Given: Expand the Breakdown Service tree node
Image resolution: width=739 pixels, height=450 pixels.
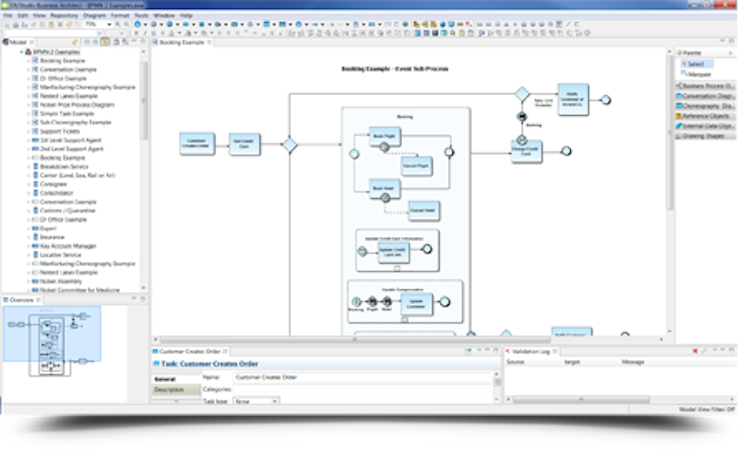Looking at the screenshot, I should 28,167.
